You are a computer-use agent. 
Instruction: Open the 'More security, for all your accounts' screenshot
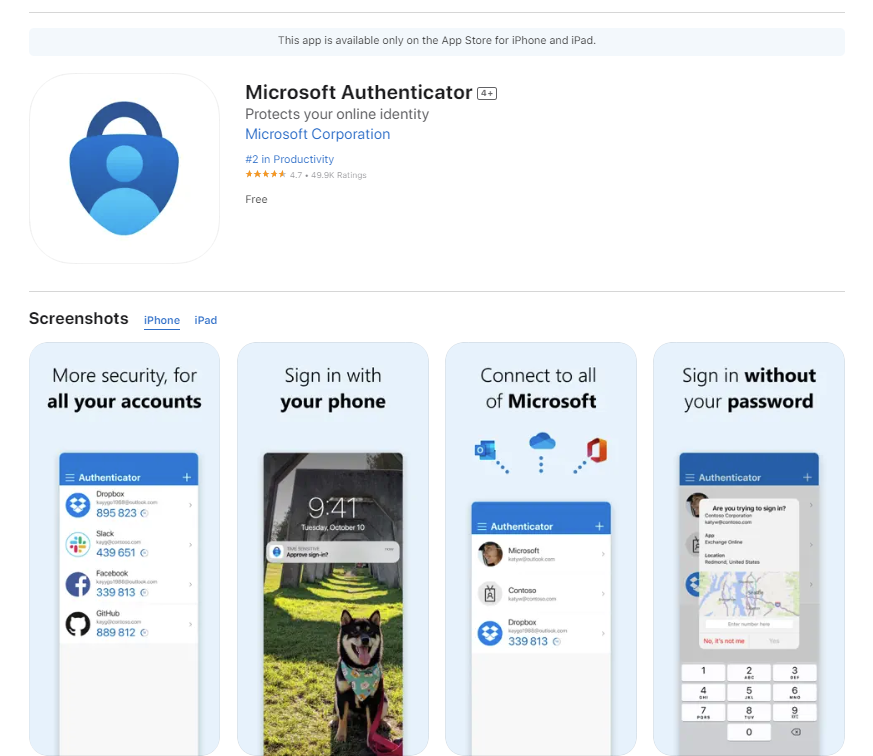coord(124,548)
